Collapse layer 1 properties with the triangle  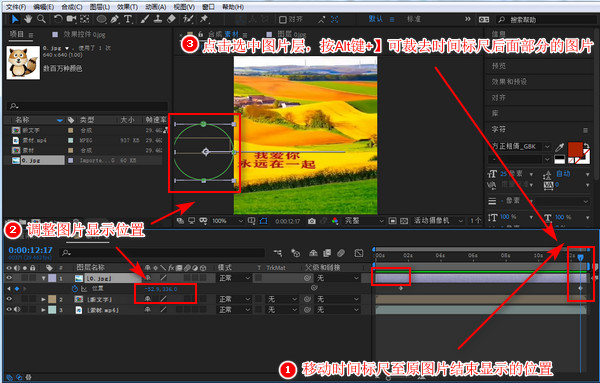pyautogui.click(x=44, y=278)
